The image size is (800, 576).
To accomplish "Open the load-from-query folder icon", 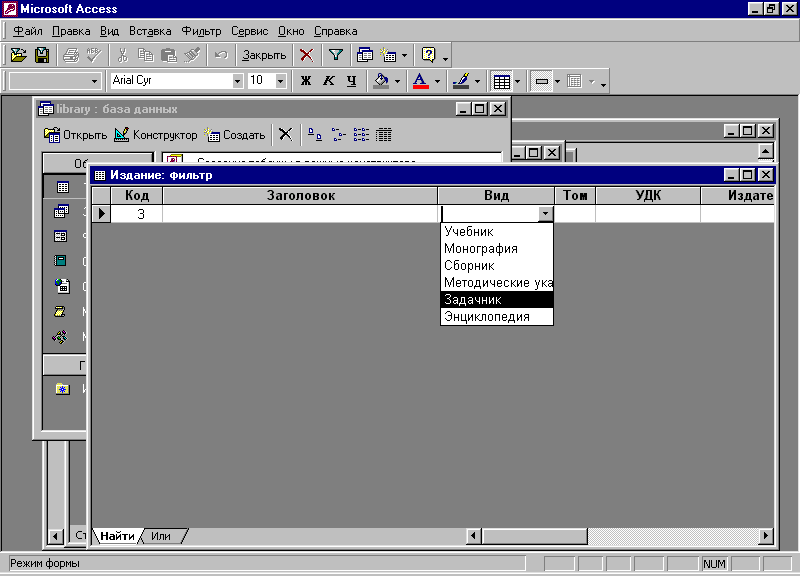I will 19,55.
